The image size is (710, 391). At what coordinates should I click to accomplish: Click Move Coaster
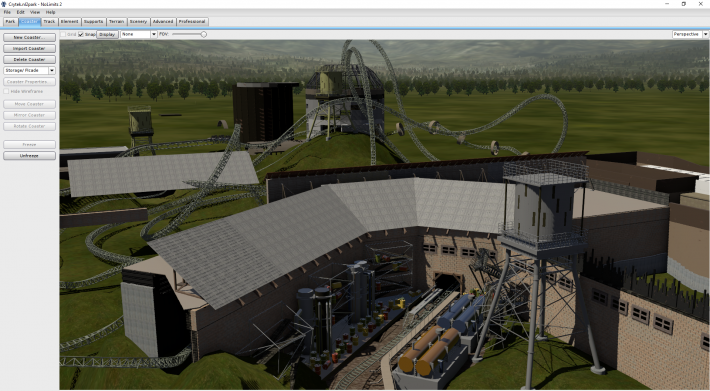(29, 104)
